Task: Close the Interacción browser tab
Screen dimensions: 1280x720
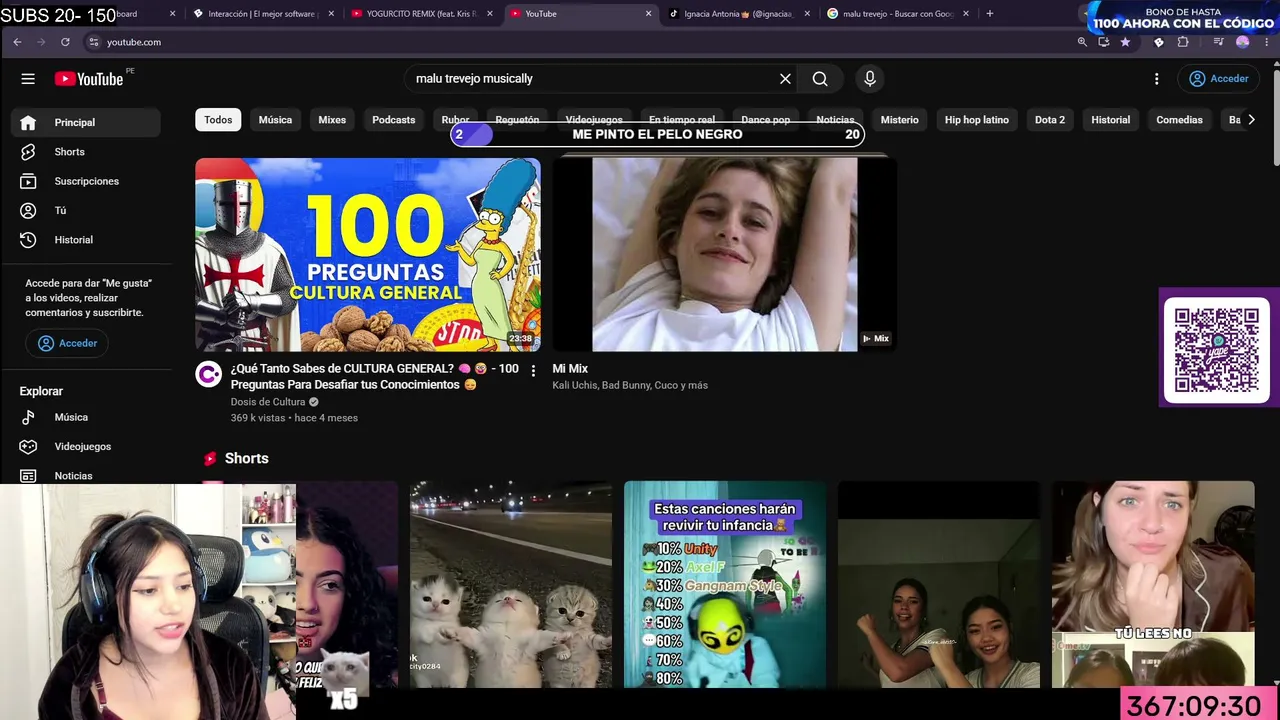Action: 331,14
